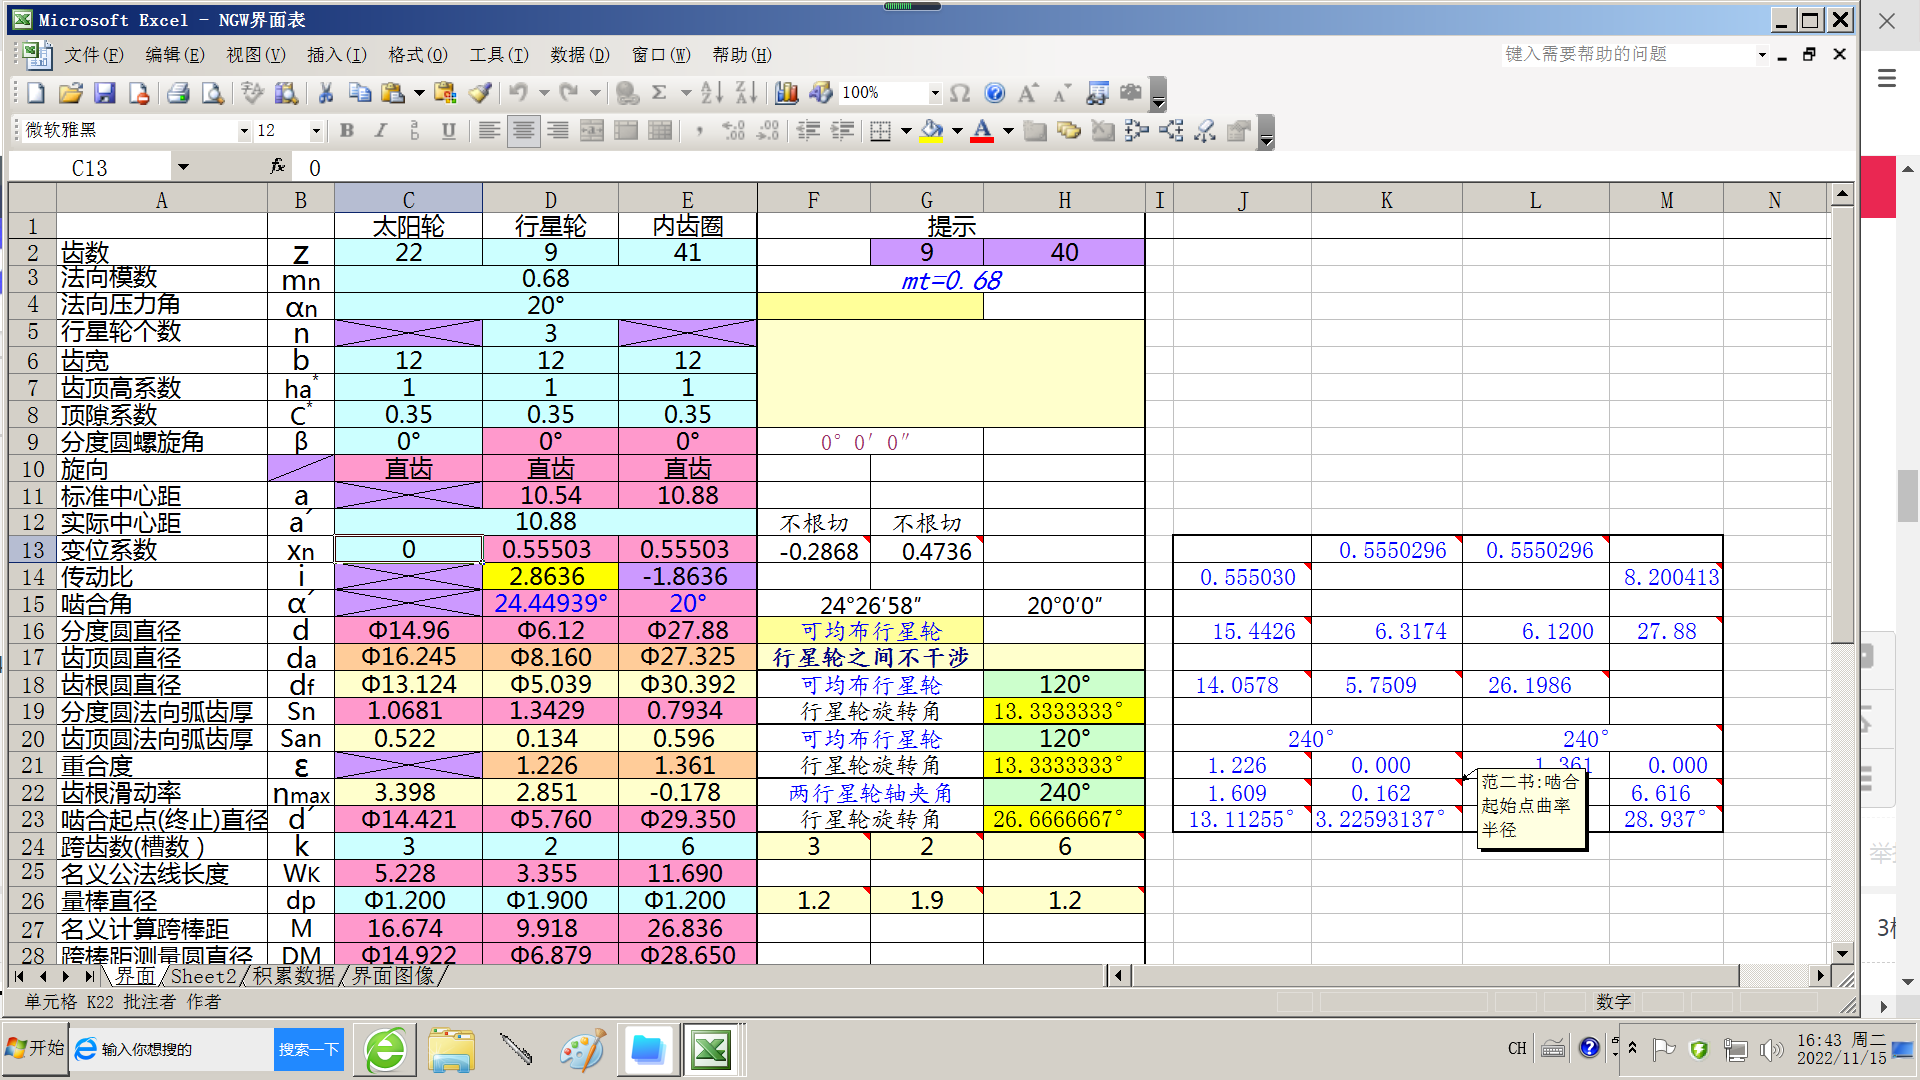Open undo history dropdown arrow

[x=544, y=93]
